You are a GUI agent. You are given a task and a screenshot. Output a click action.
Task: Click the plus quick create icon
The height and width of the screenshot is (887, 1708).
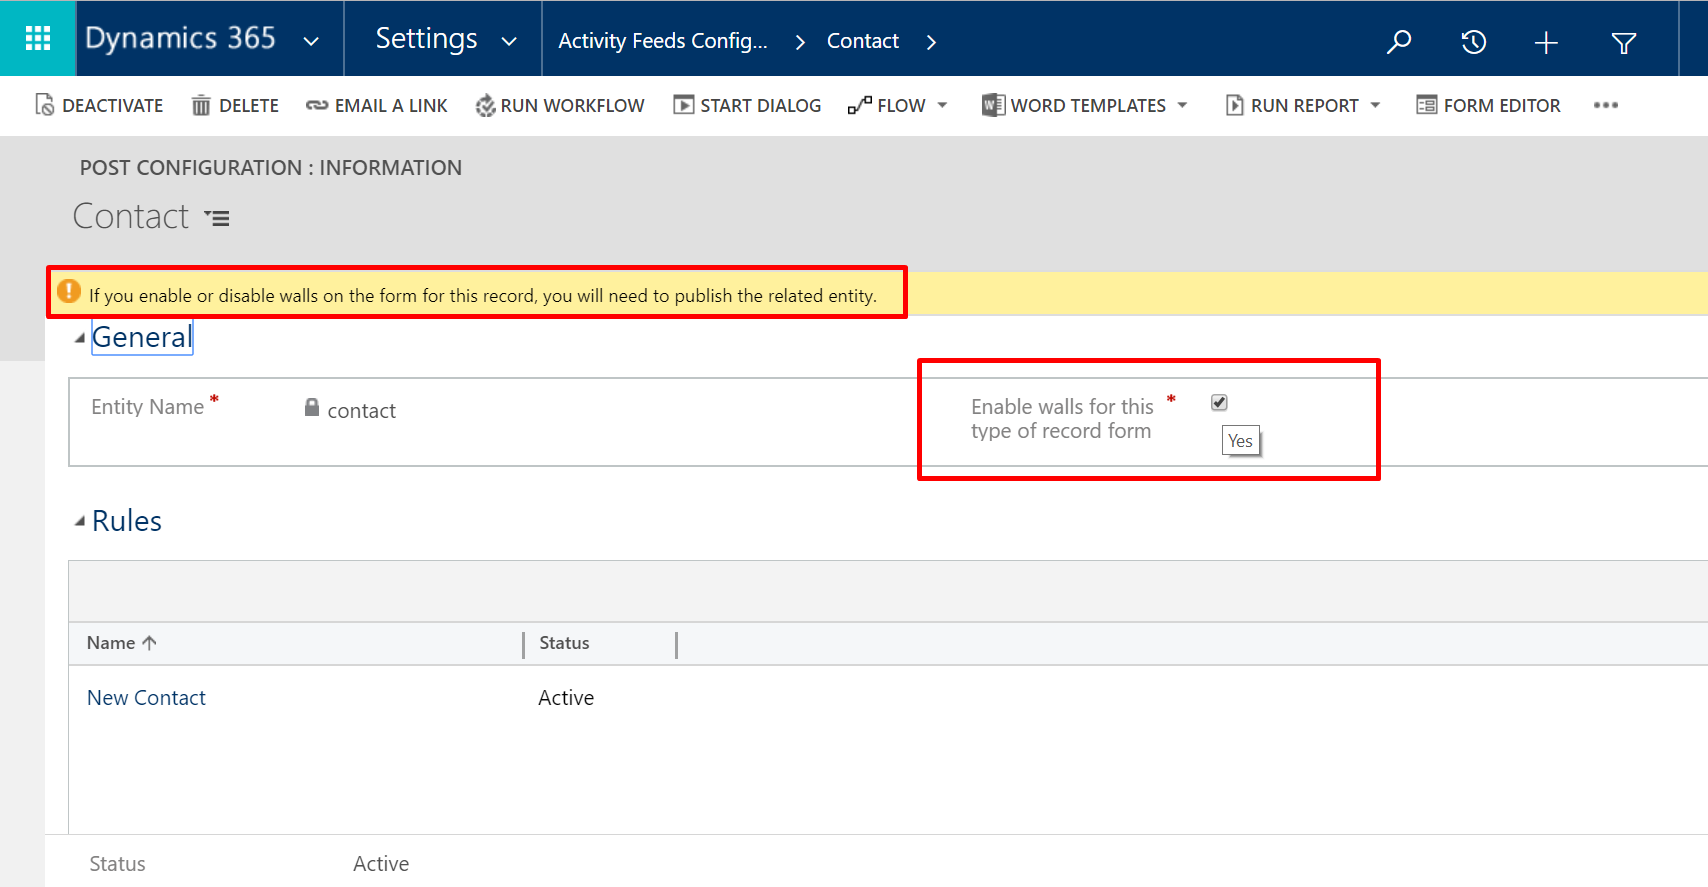click(1546, 42)
